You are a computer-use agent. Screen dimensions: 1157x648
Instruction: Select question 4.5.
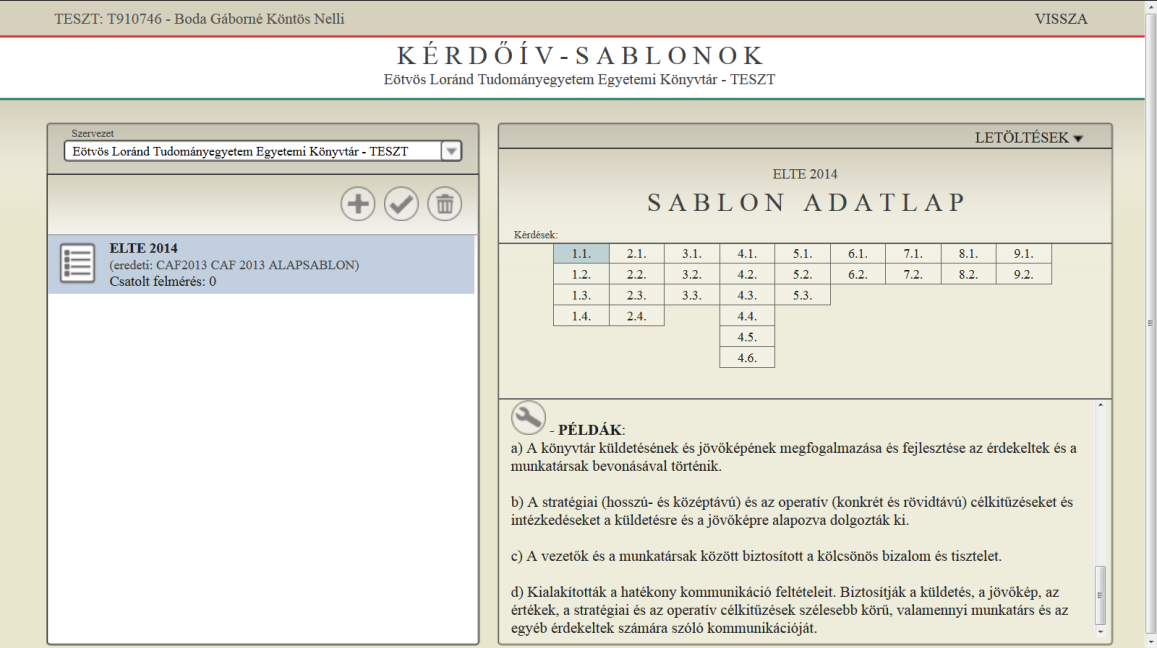[x=747, y=337]
